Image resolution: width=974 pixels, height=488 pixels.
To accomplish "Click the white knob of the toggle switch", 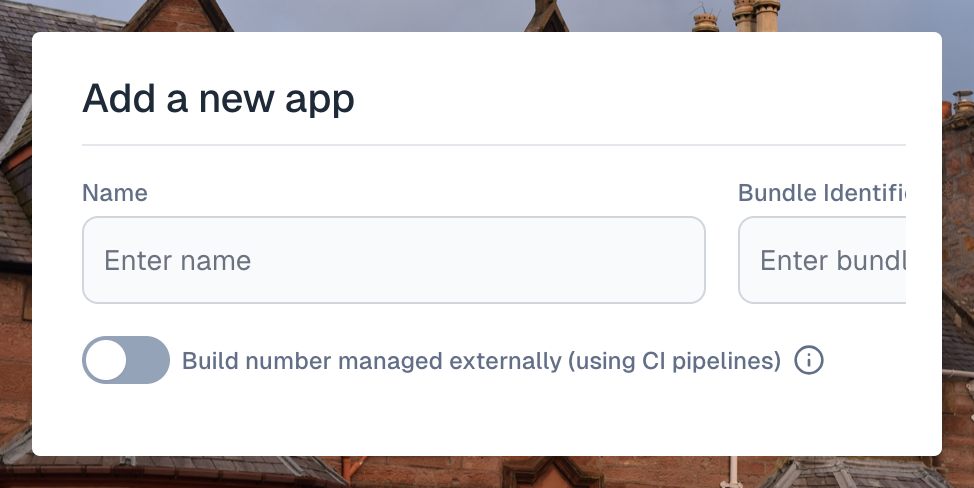I will (106, 360).
